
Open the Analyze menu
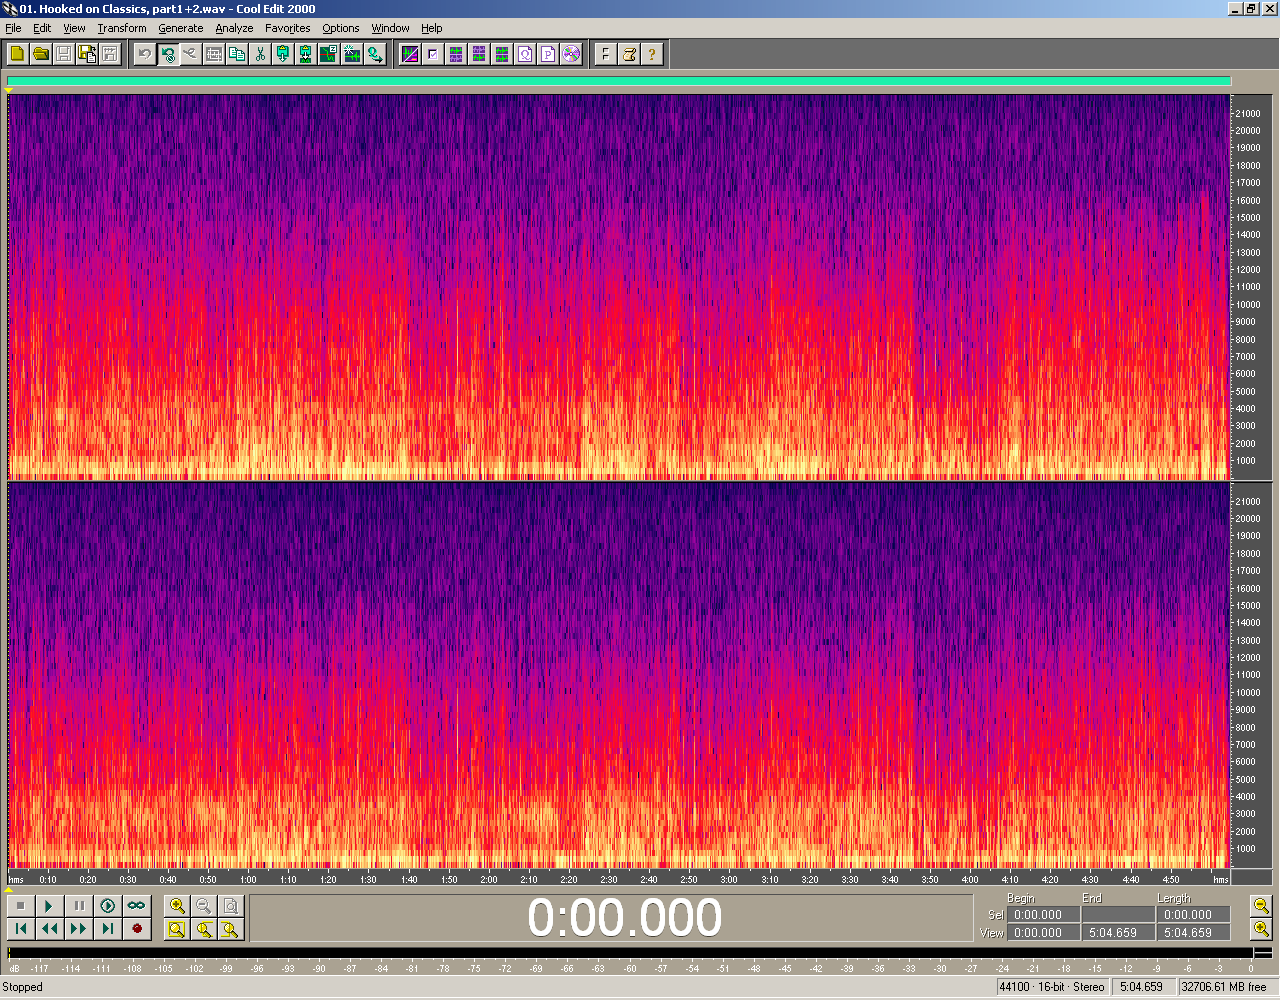point(234,28)
